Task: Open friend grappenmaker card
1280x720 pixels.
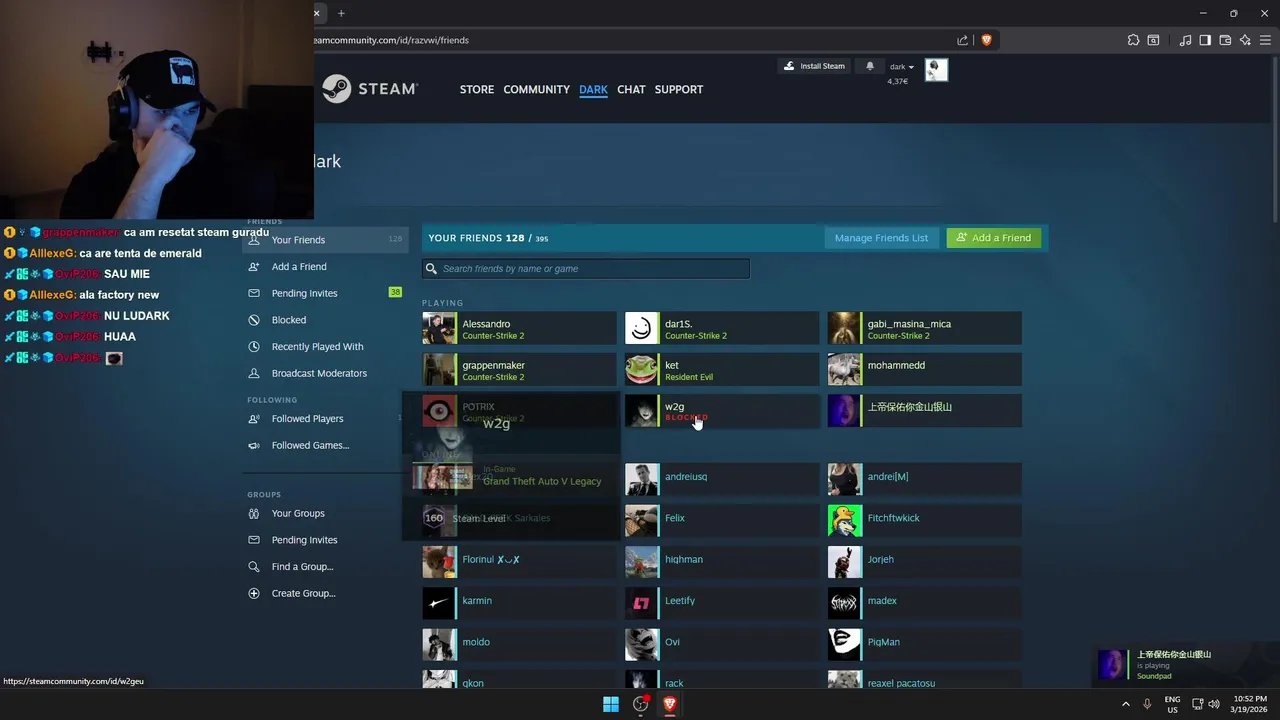Action: [x=519, y=369]
